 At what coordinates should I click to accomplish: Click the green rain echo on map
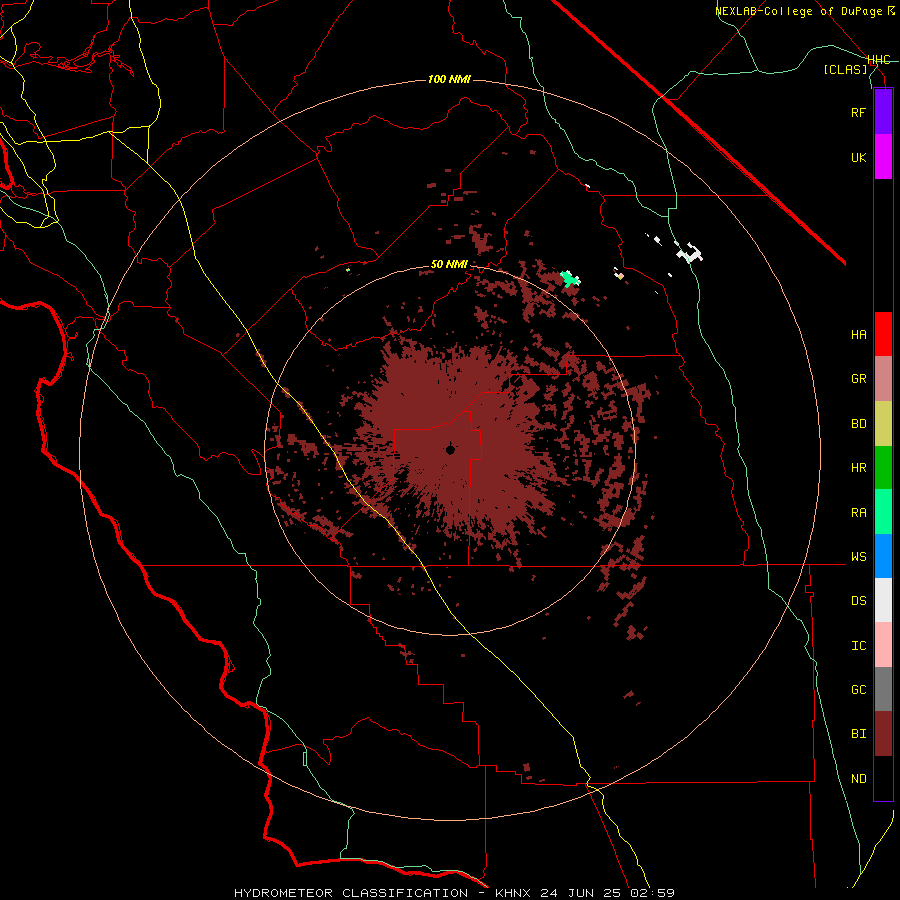click(x=570, y=279)
